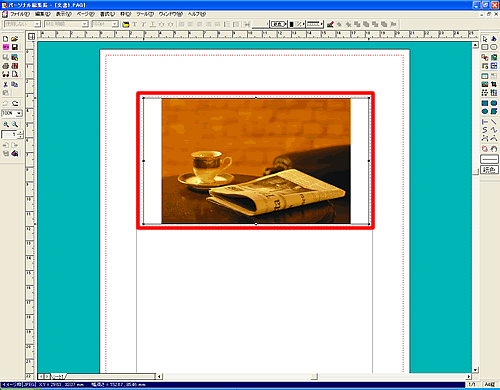The width and height of the screenshot is (500, 390).
Task: Click the purple icon at bottom of left toolbar
Action: point(15,154)
